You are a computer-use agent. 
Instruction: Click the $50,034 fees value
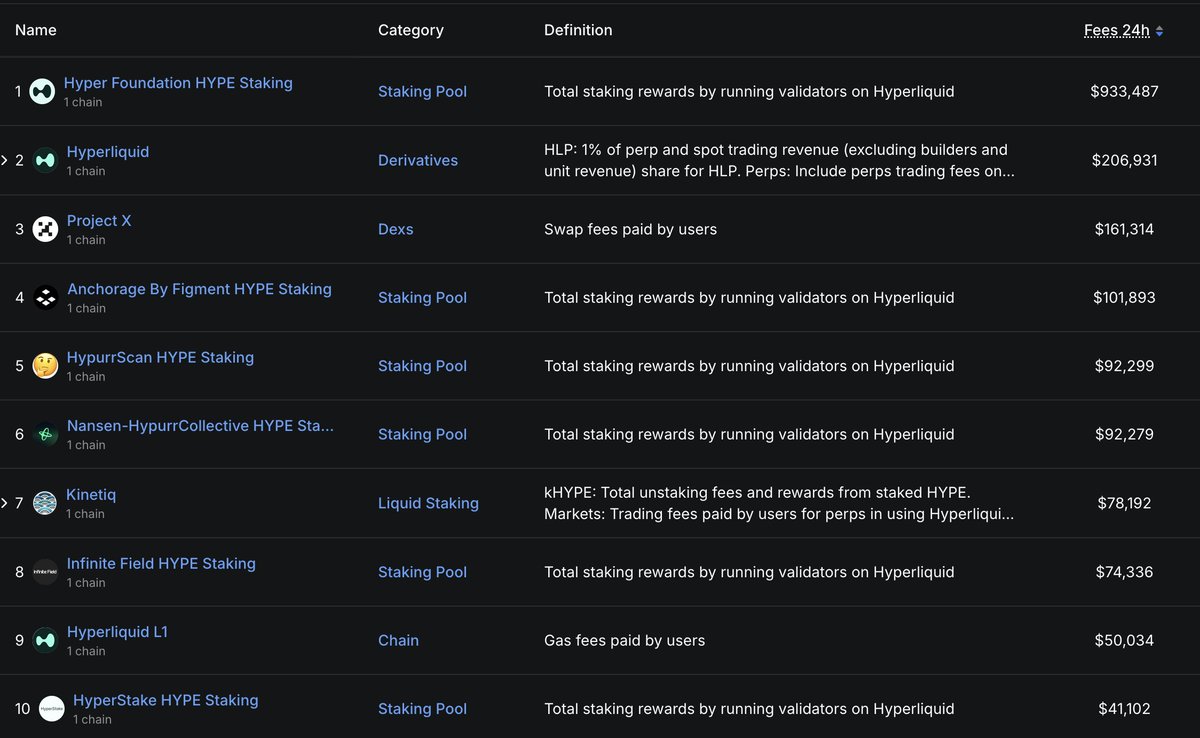click(1124, 640)
